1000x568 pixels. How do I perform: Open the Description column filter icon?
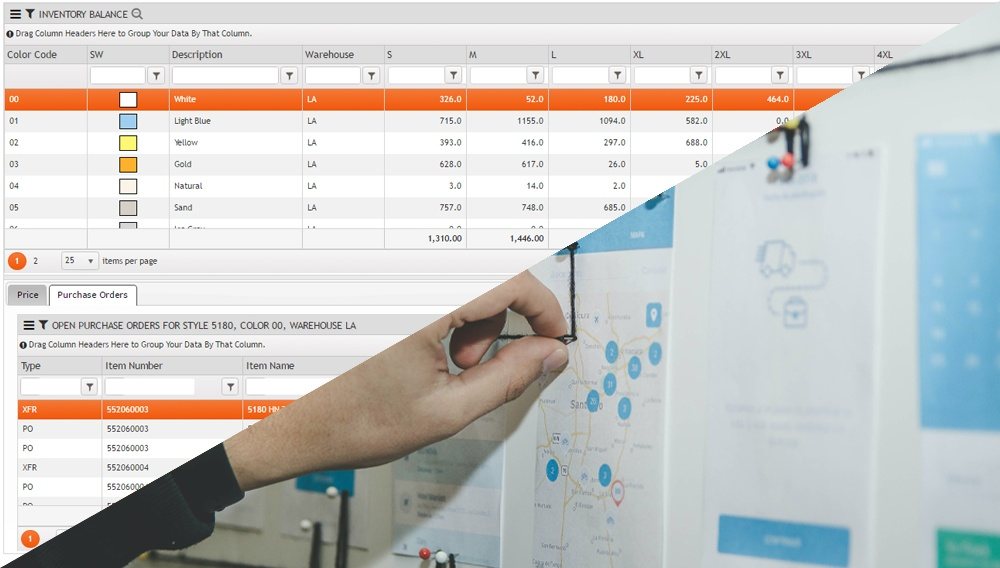click(x=290, y=76)
